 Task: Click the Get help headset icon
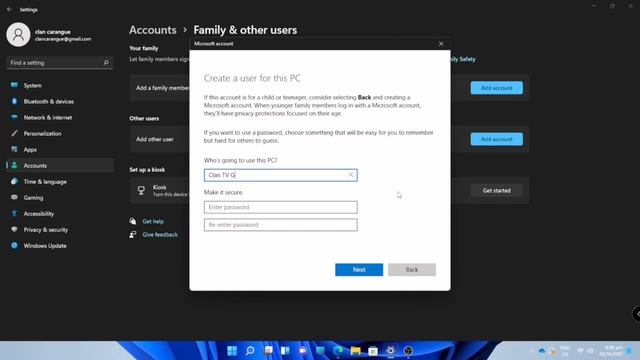click(133, 221)
